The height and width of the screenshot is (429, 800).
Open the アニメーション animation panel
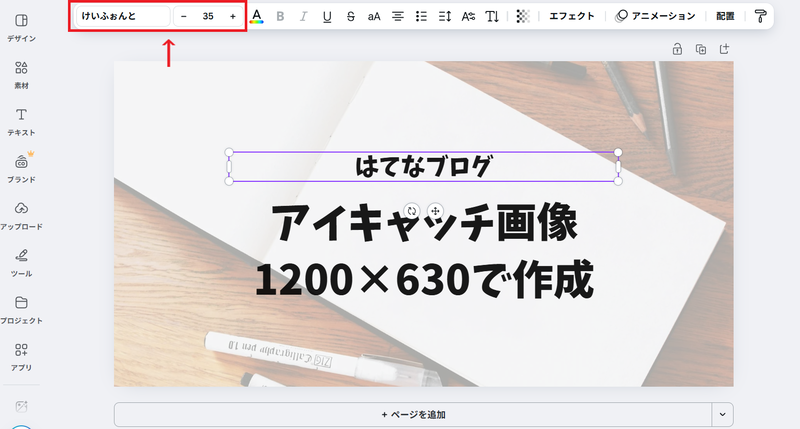656,16
